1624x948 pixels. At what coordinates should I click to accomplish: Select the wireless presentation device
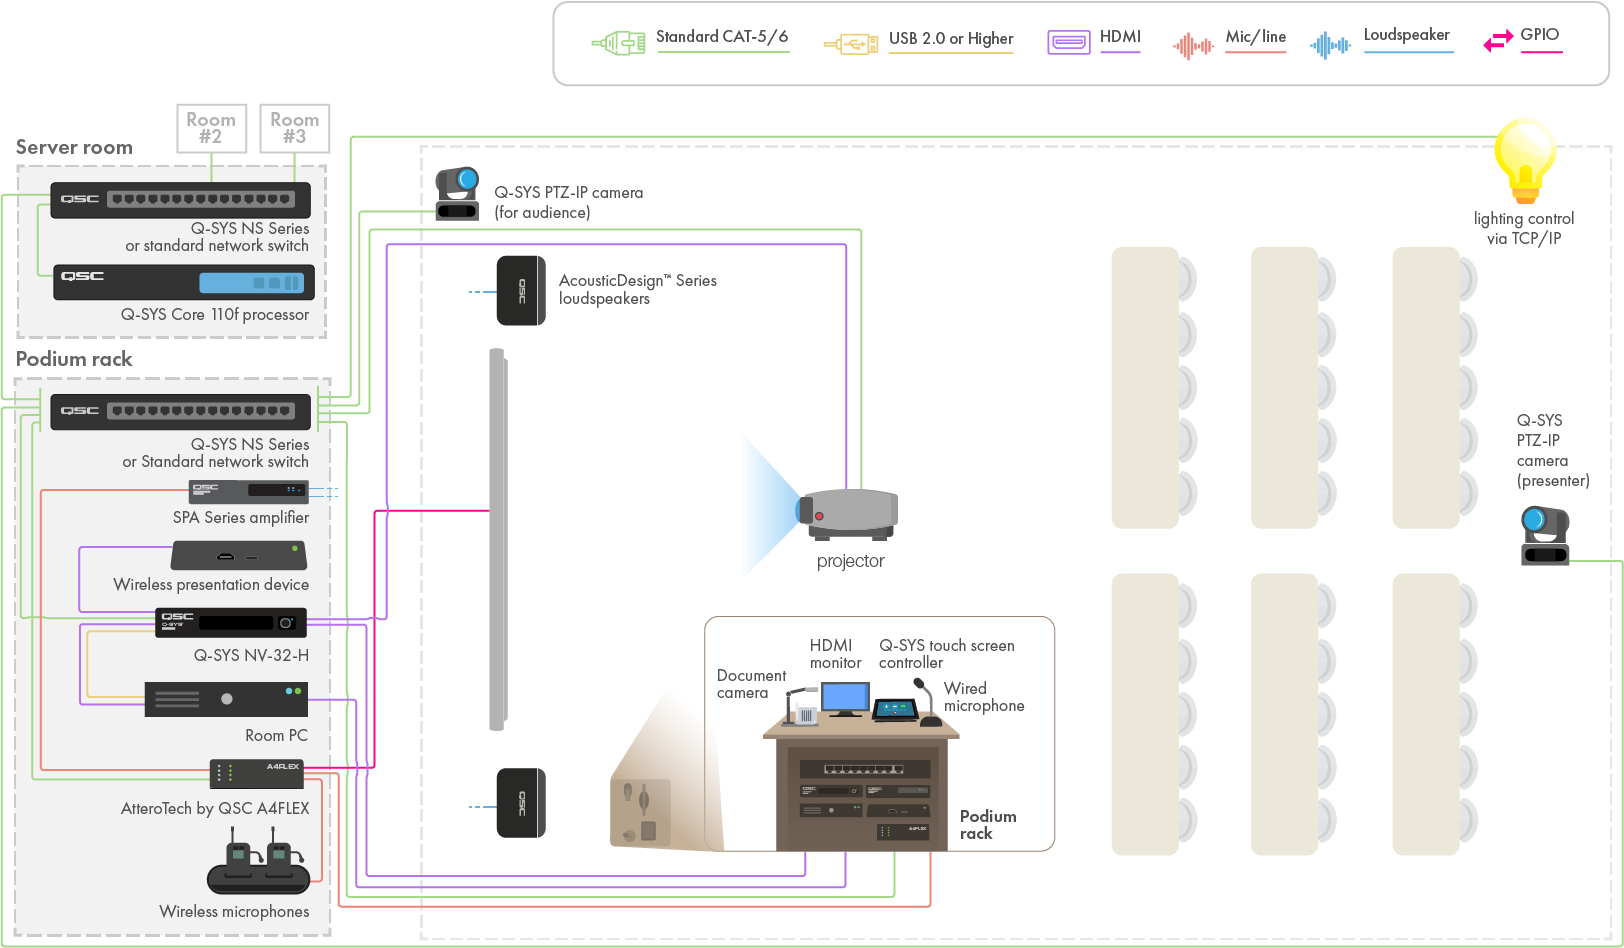tap(239, 555)
